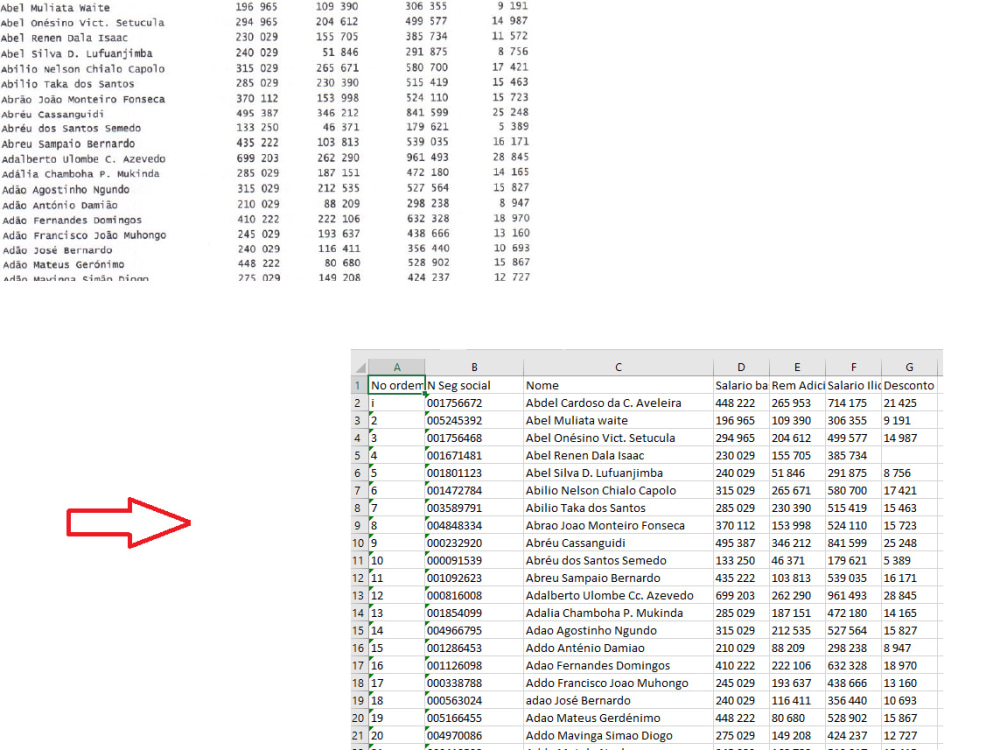Select cell 'Addo Francisco Joao Muhongo'
This screenshot has width=1000, height=750.
(618, 683)
